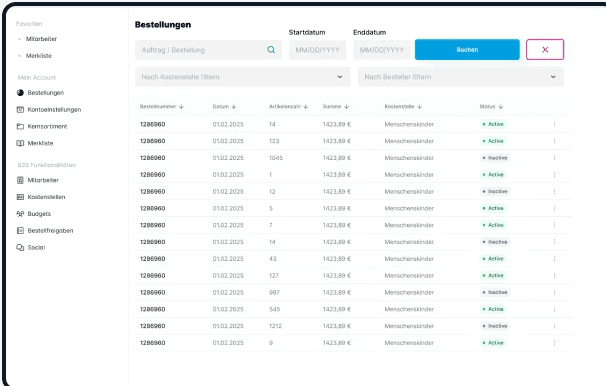This screenshot has width=606, height=386.
Task: Click the Enddatum date field
Action: [382, 50]
